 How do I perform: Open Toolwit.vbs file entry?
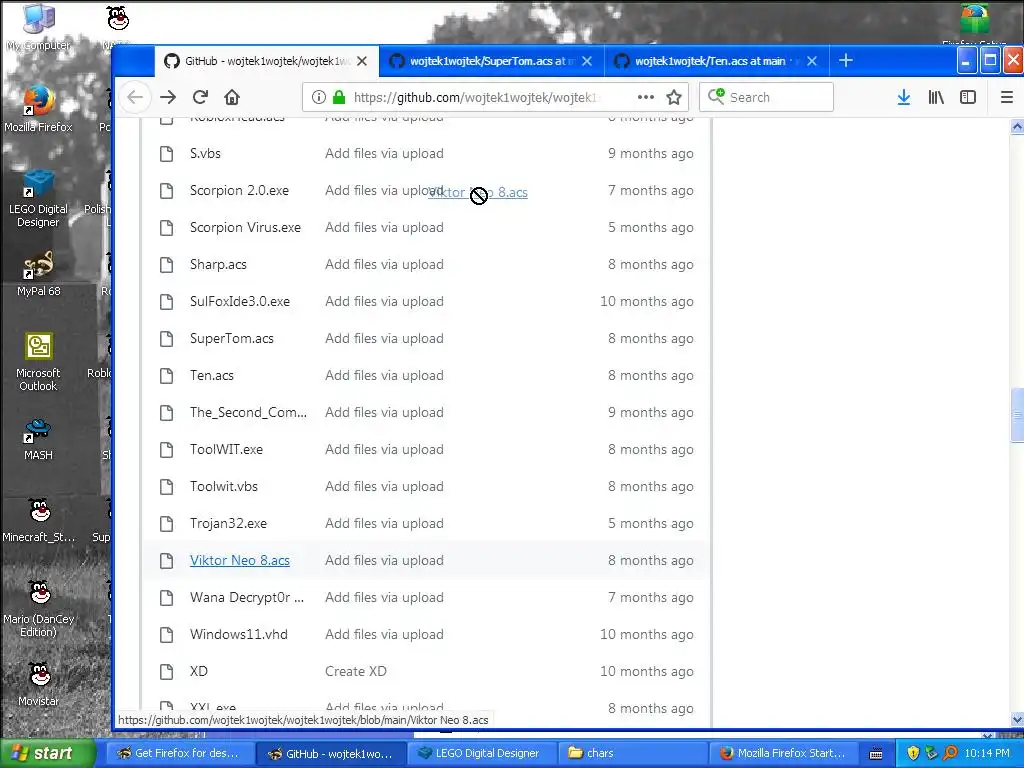(224, 487)
